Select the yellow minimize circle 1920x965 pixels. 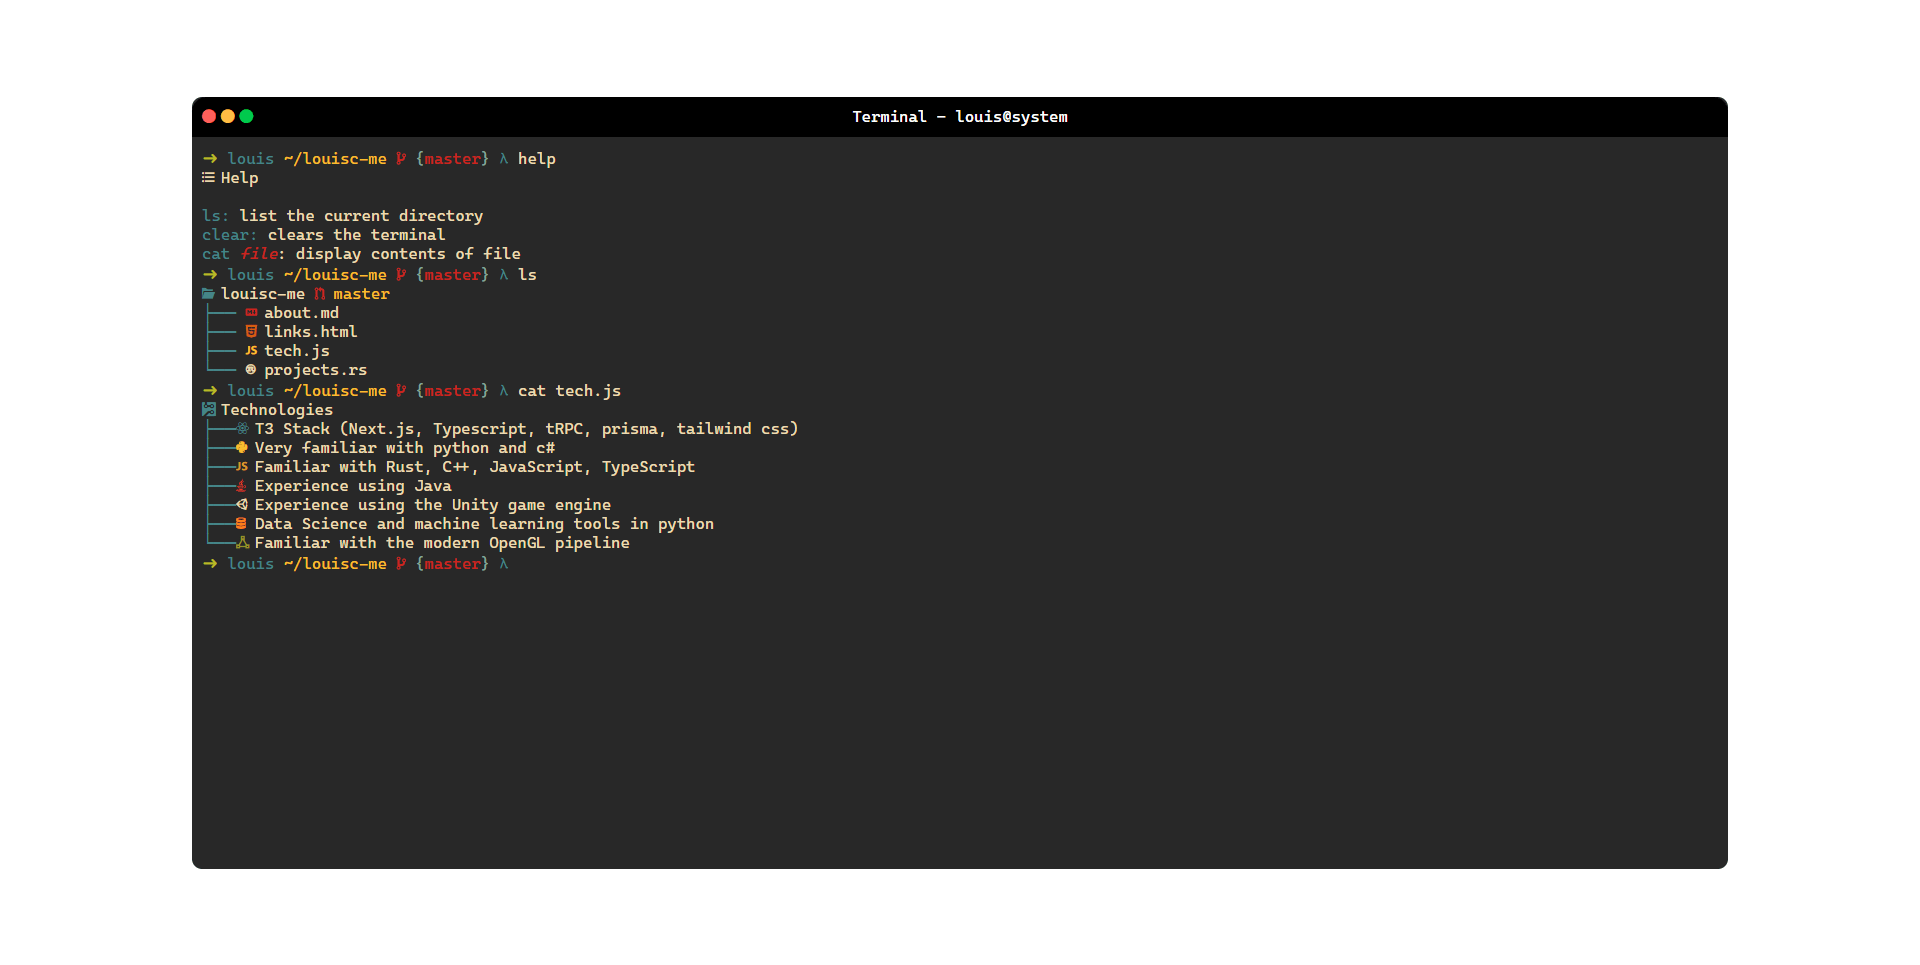pos(227,116)
